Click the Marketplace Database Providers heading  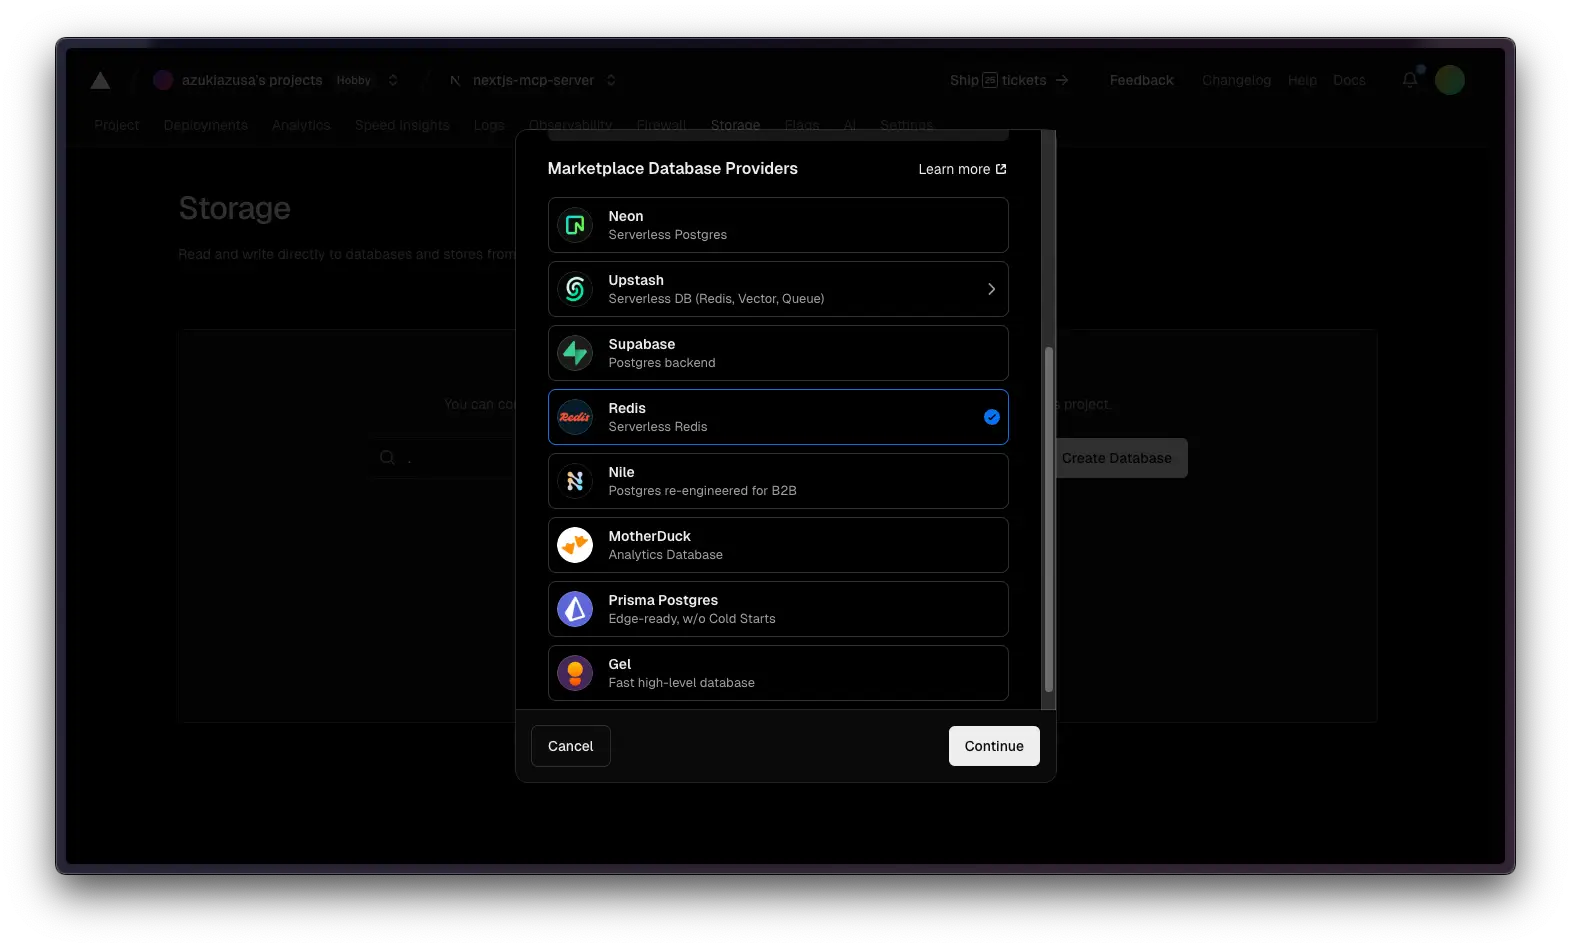click(673, 168)
